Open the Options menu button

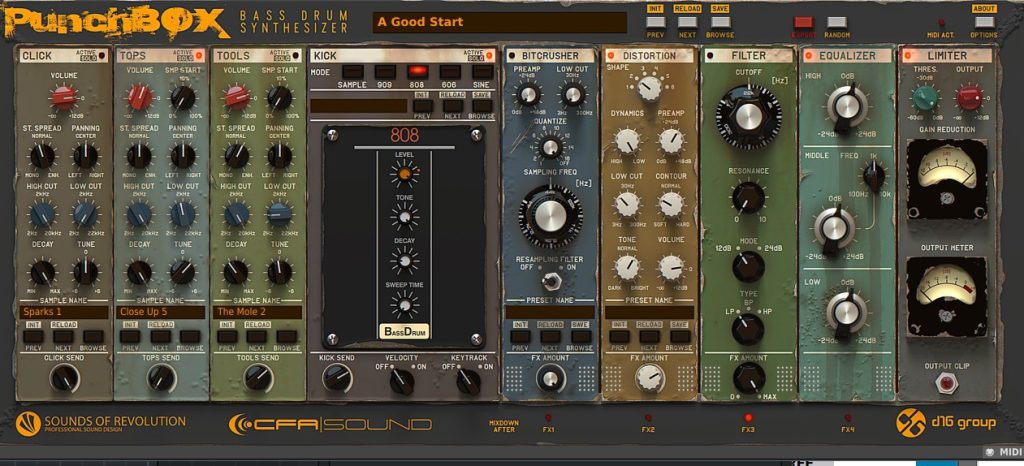pyautogui.click(x=984, y=21)
